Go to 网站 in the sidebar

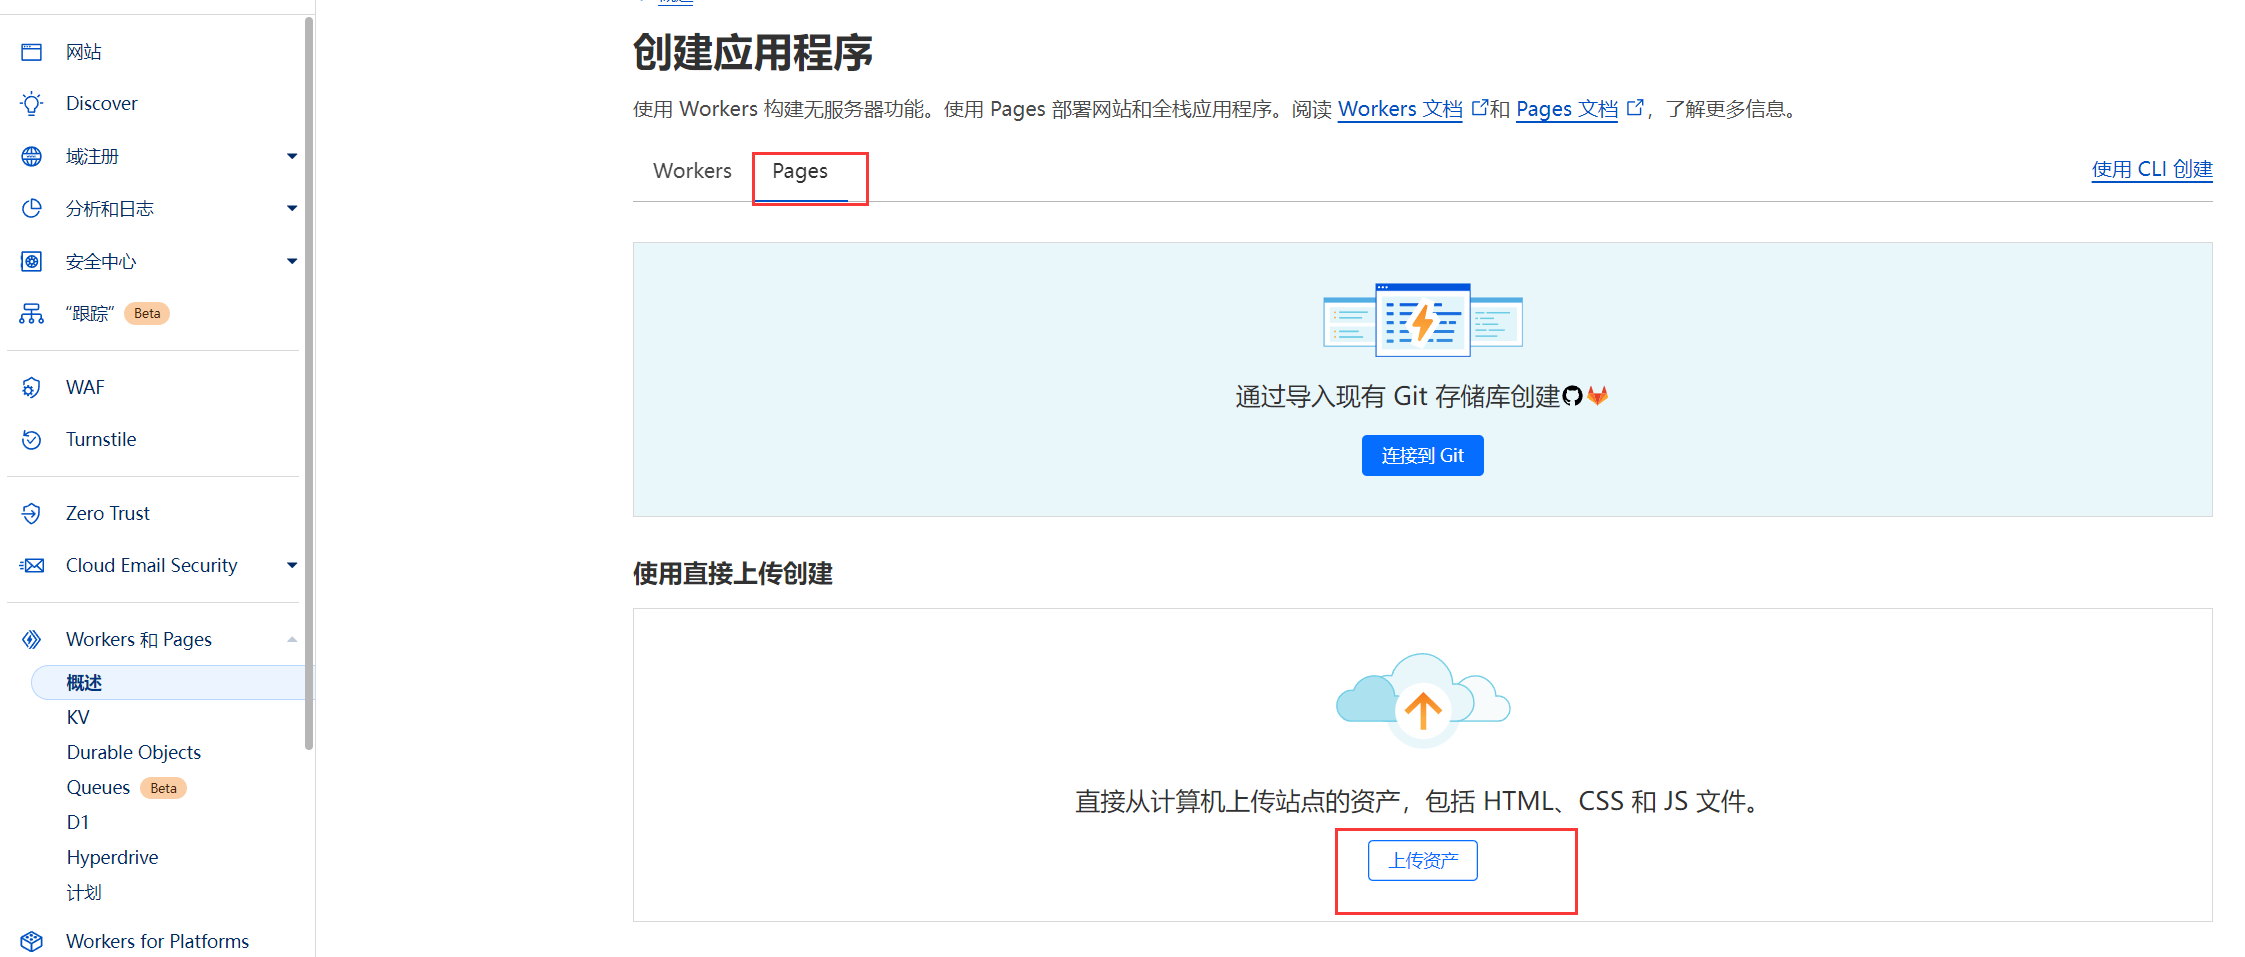pos(84,52)
